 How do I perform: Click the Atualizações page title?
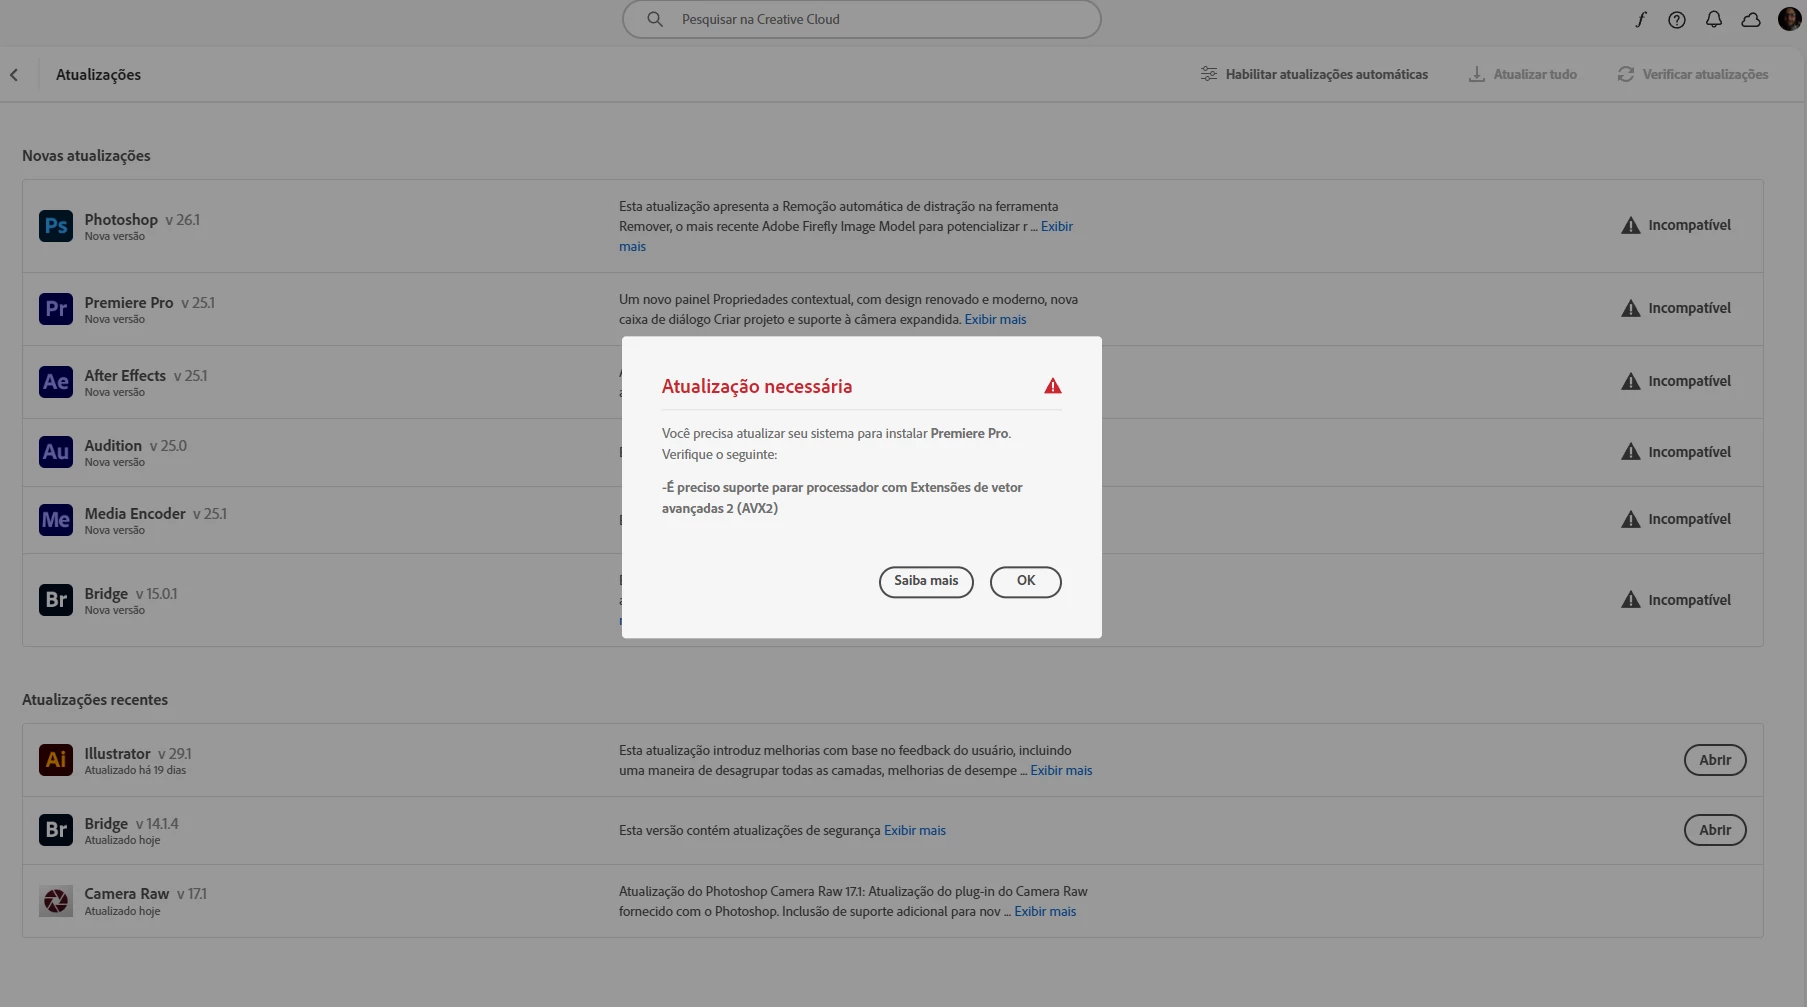point(98,75)
